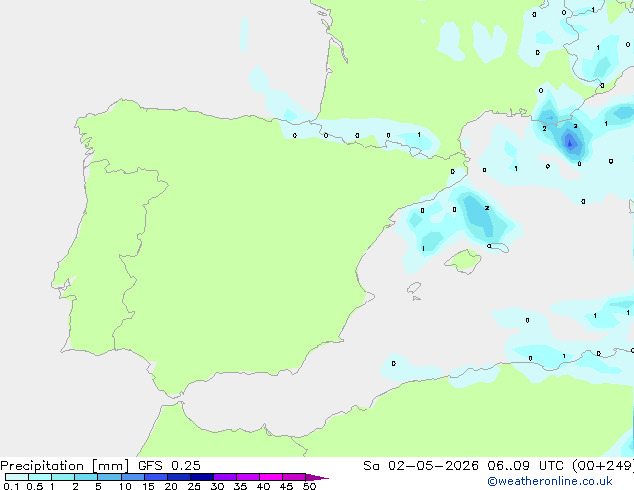Click the 20–25 mm legend color swatch
The image size is (634, 490).
(x=179, y=477)
